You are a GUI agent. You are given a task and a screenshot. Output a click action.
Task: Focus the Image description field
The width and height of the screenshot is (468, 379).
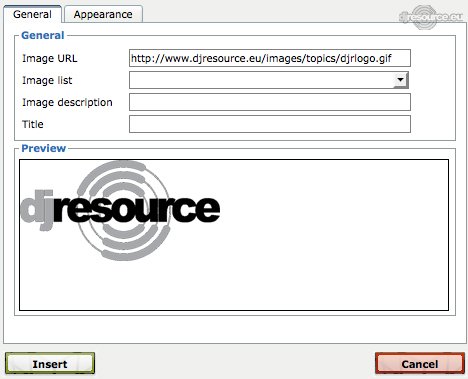tap(270, 102)
